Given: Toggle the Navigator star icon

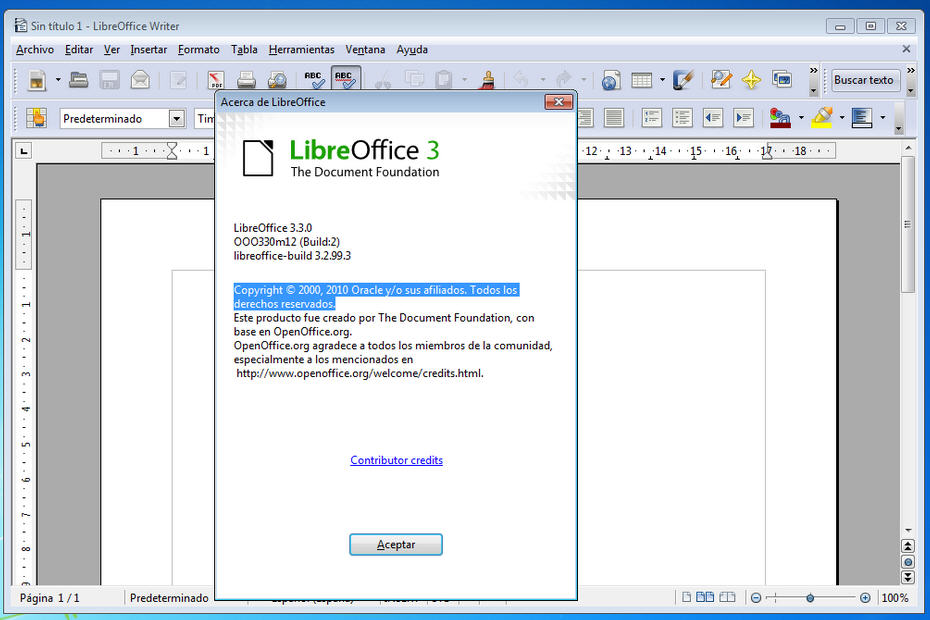Looking at the screenshot, I should [x=751, y=80].
